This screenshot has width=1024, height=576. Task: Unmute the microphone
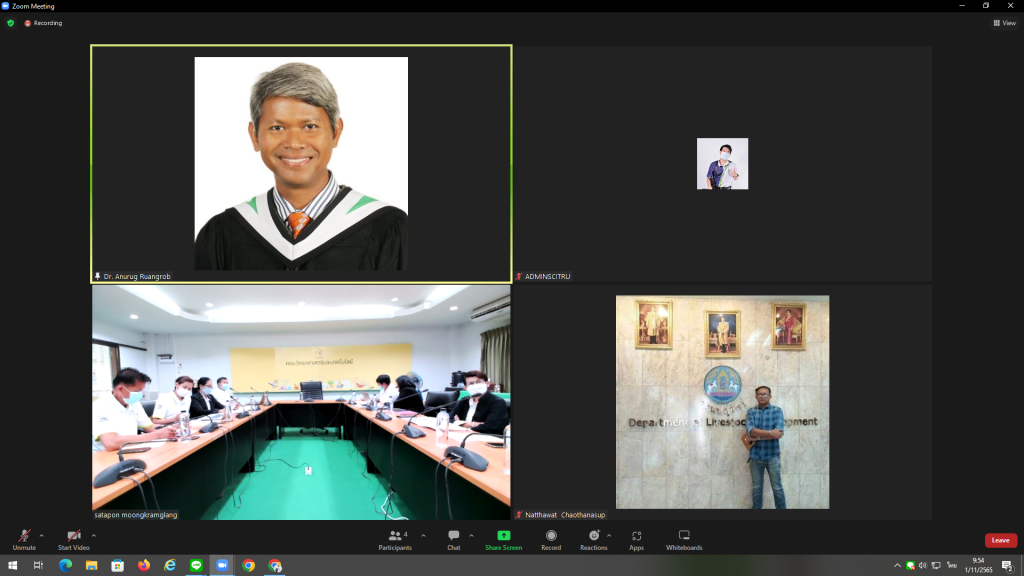[24, 539]
